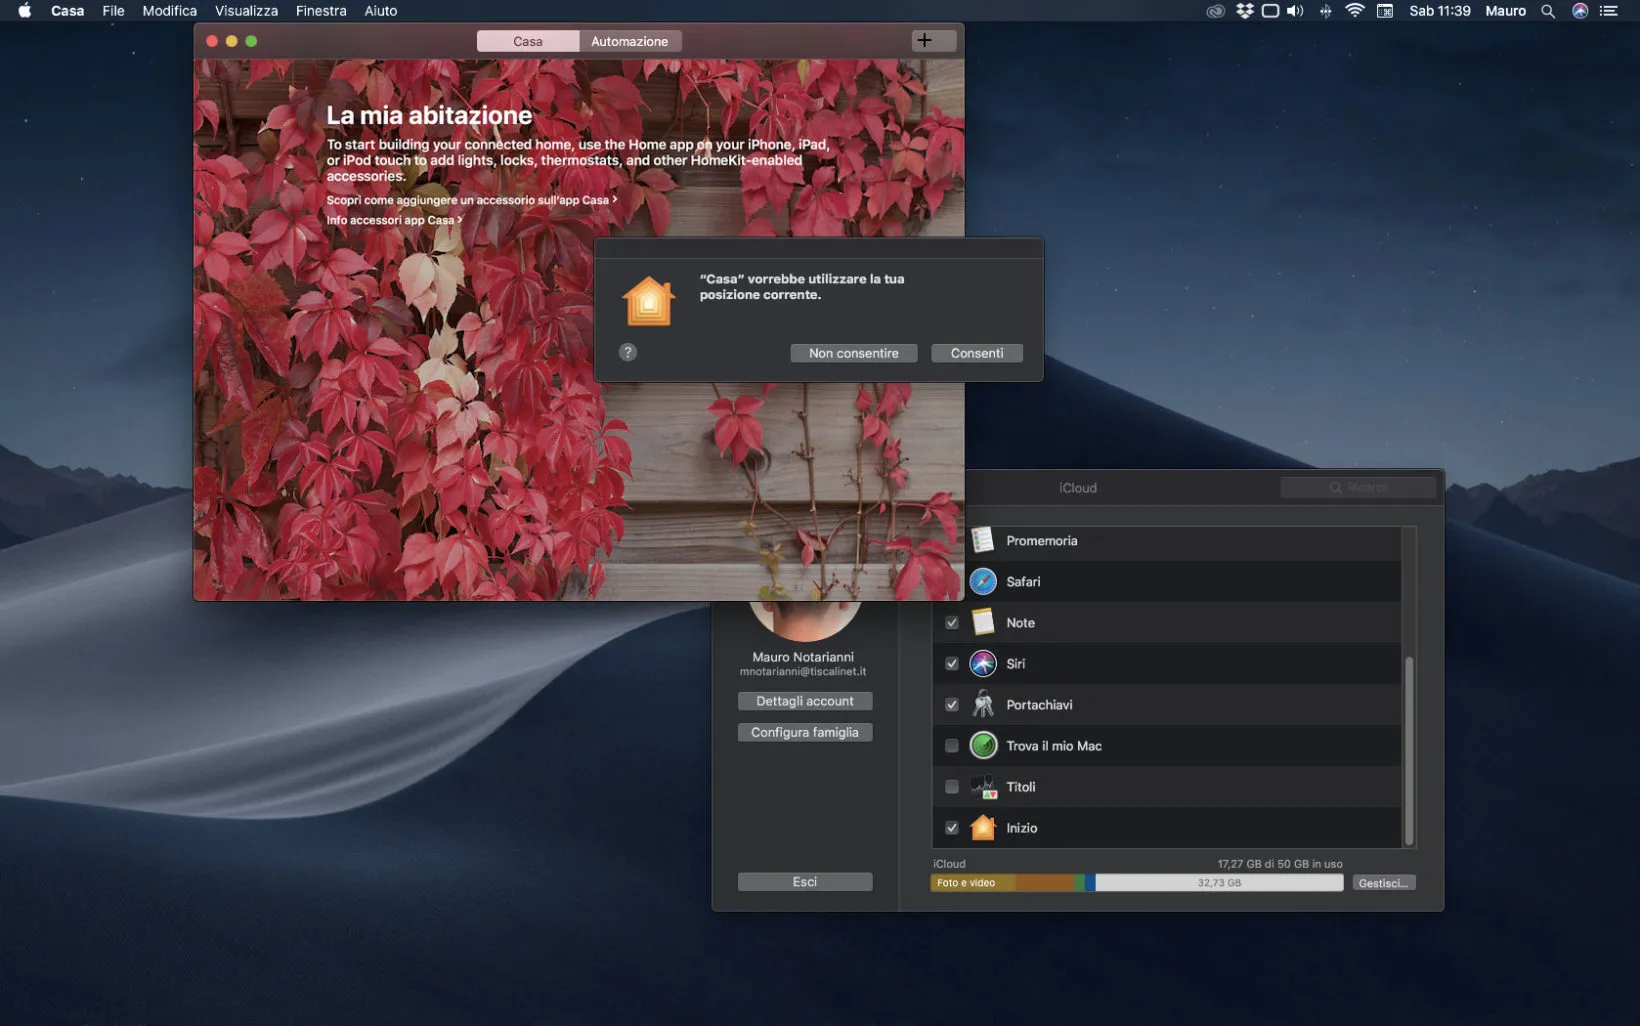Enable the Titoli checkbox
1640x1026 pixels.
tap(951, 787)
